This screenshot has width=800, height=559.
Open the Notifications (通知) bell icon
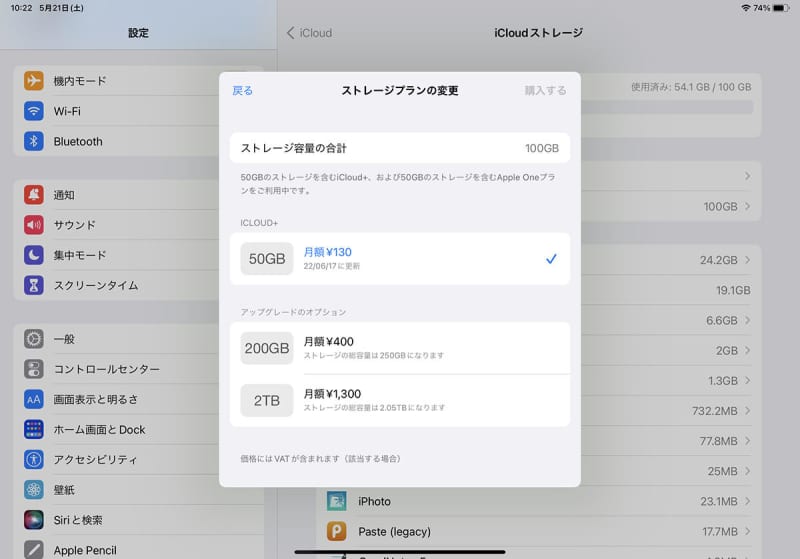click(34, 194)
